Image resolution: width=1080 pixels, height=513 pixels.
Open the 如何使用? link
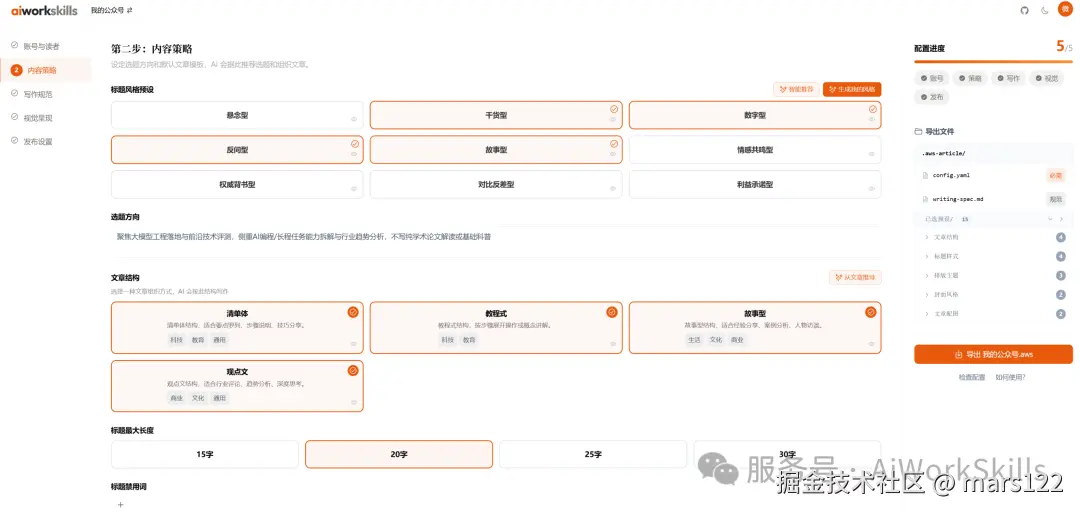point(1010,377)
